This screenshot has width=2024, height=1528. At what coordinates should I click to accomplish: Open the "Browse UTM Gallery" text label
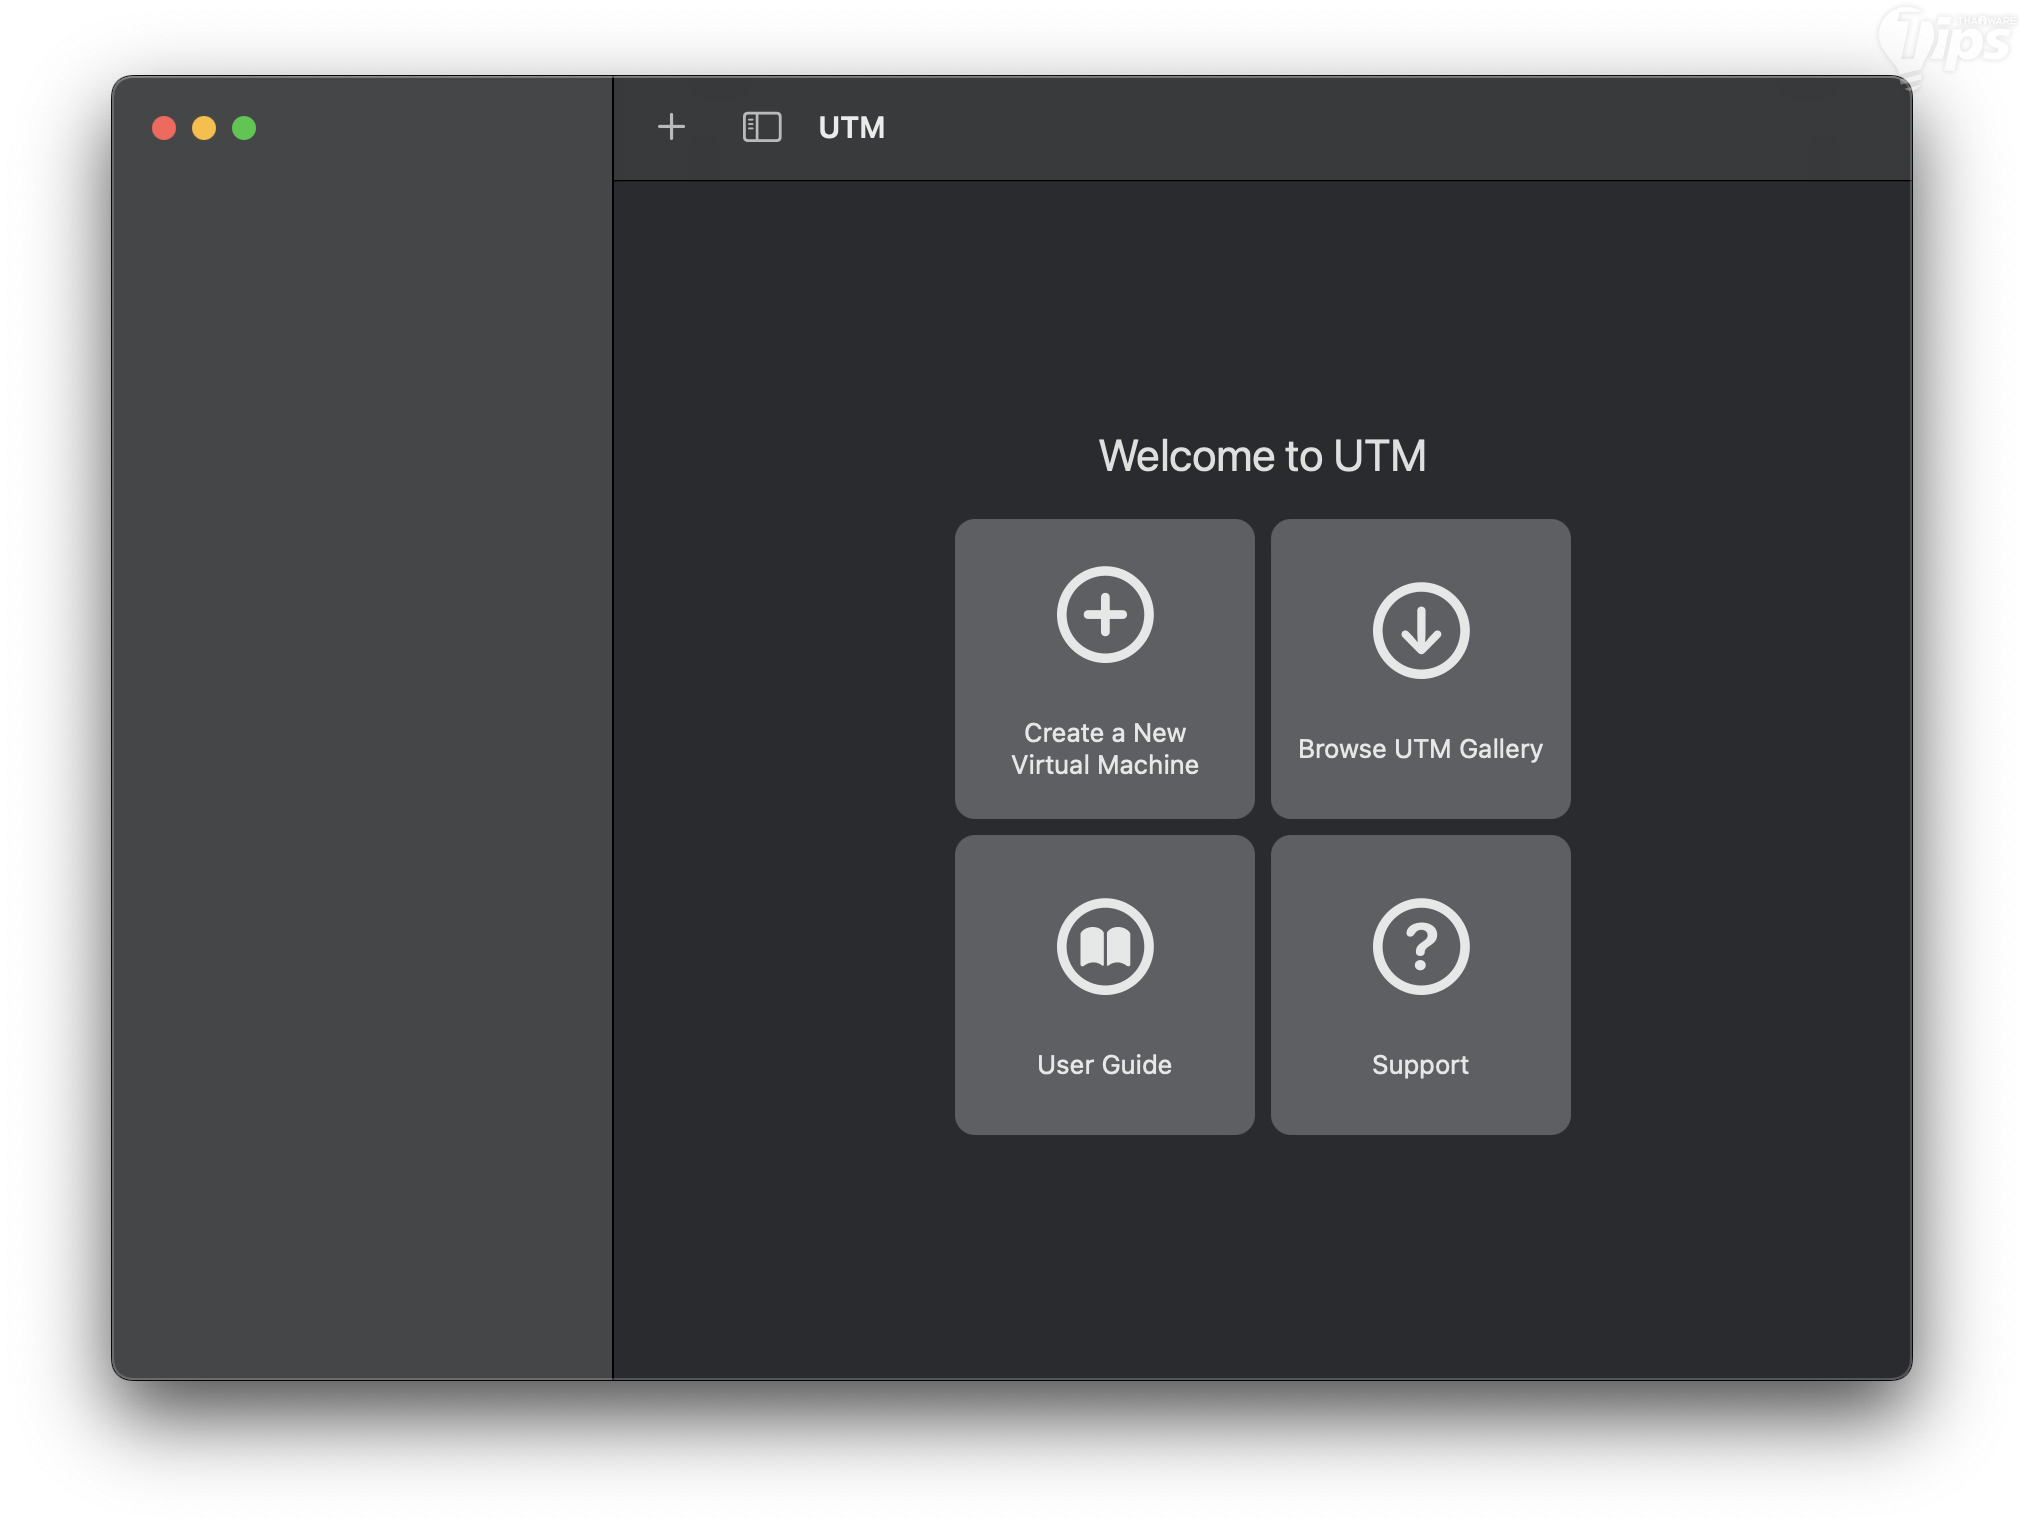pos(1420,749)
